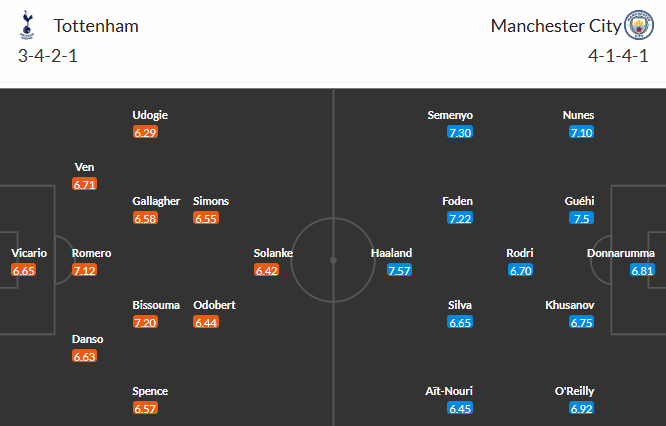The height and width of the screenshot is (426, 666).
Task: Click Foden's player name
Action: point(458,201)
